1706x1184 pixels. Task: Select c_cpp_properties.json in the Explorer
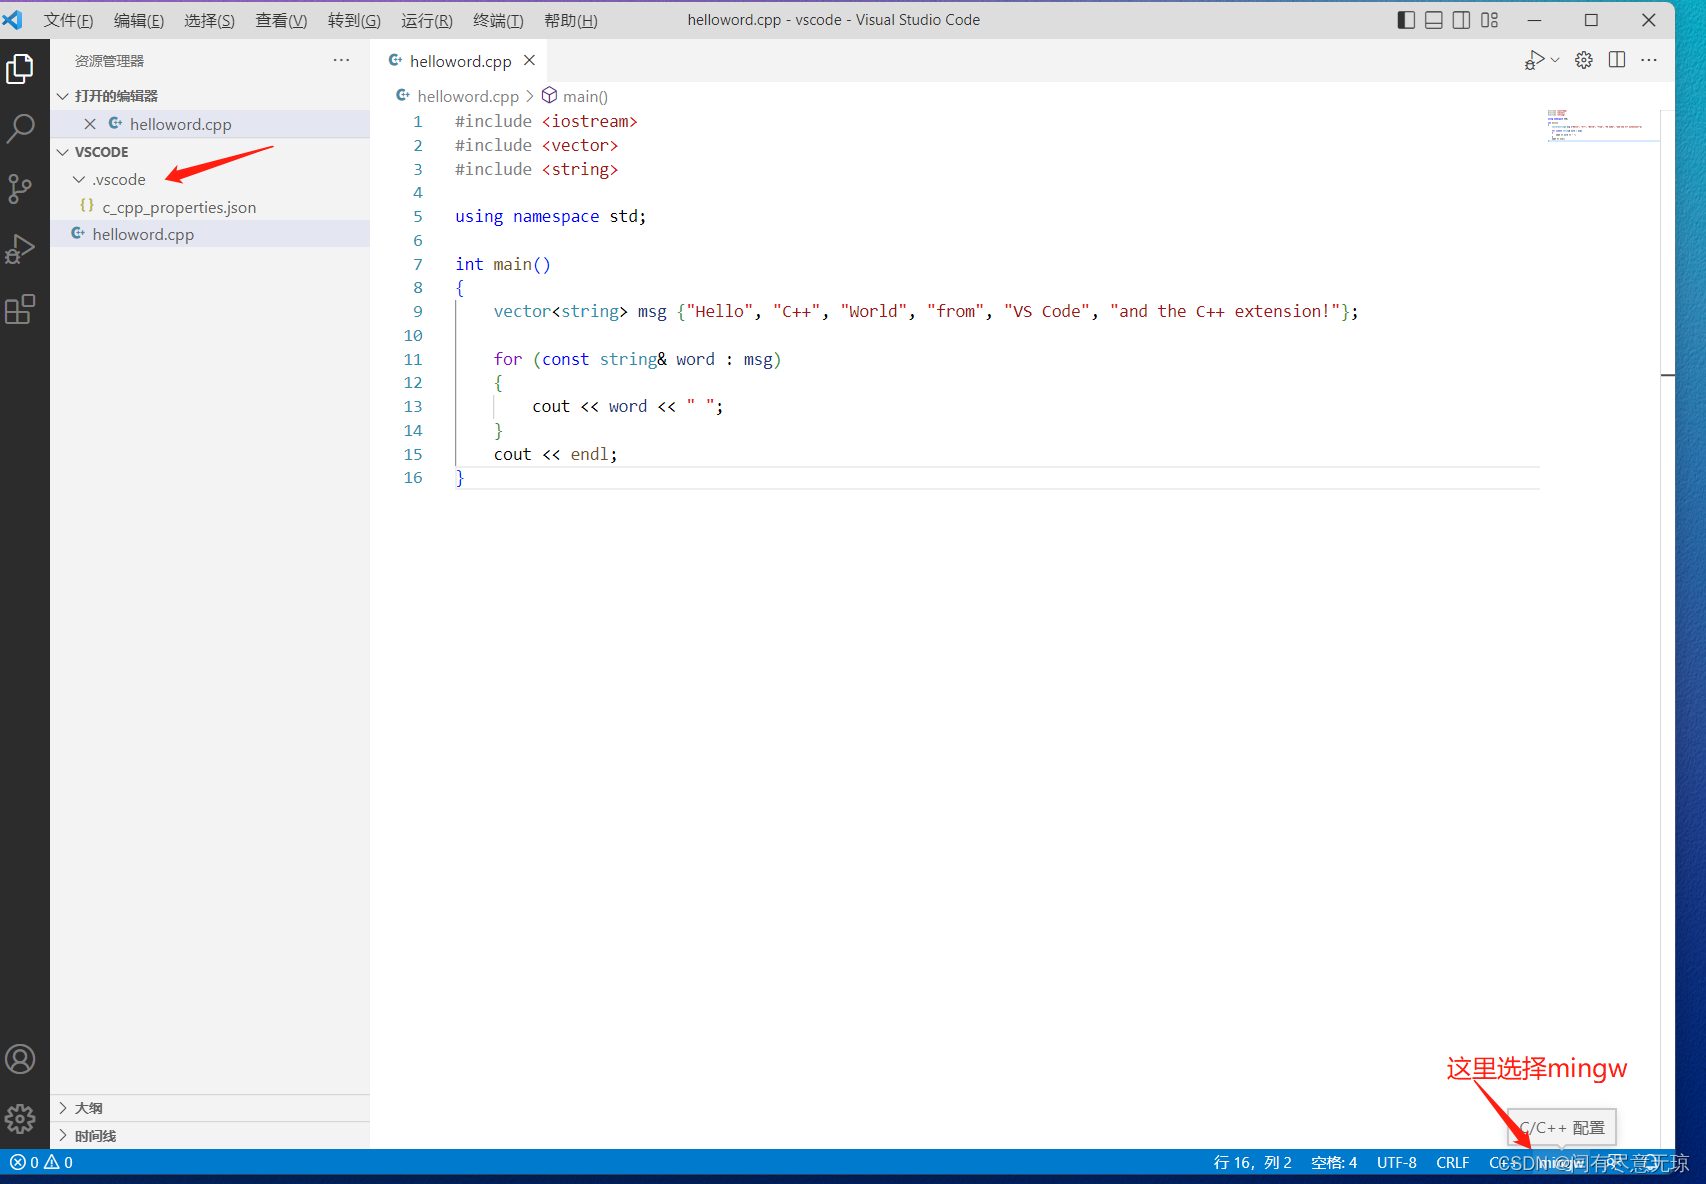(179, 207)
